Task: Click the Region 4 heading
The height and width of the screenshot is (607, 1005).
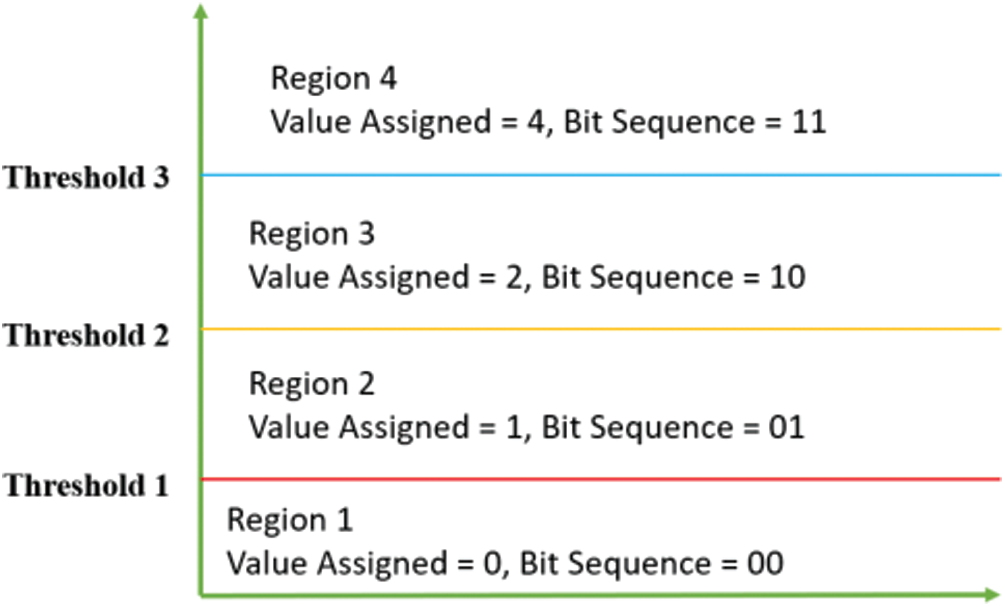Action: pos(334,78)
